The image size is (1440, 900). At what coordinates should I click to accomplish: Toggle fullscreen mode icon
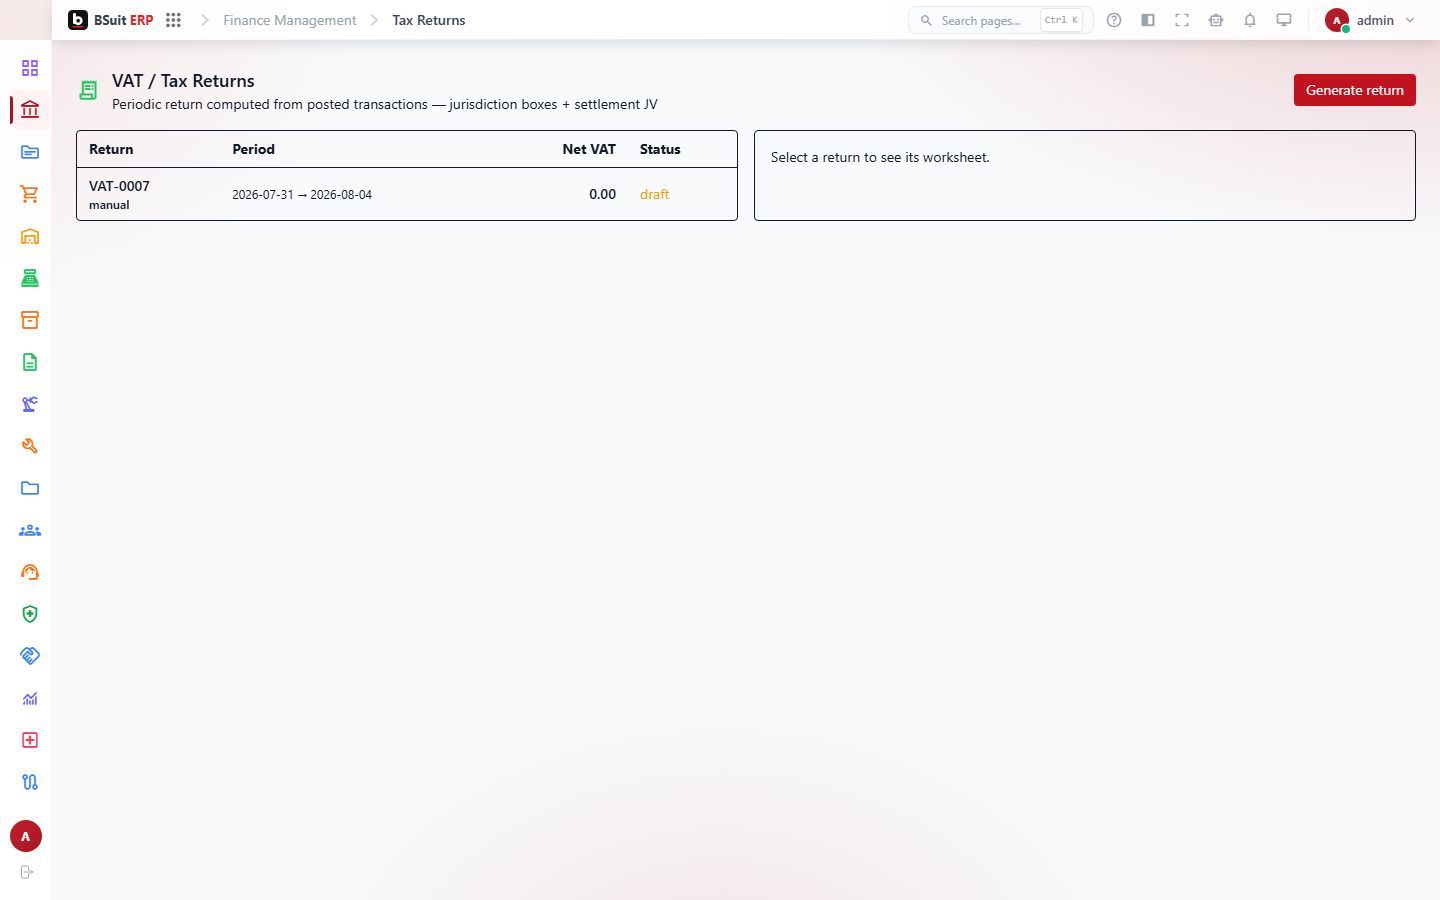[x=1182, y=20]
